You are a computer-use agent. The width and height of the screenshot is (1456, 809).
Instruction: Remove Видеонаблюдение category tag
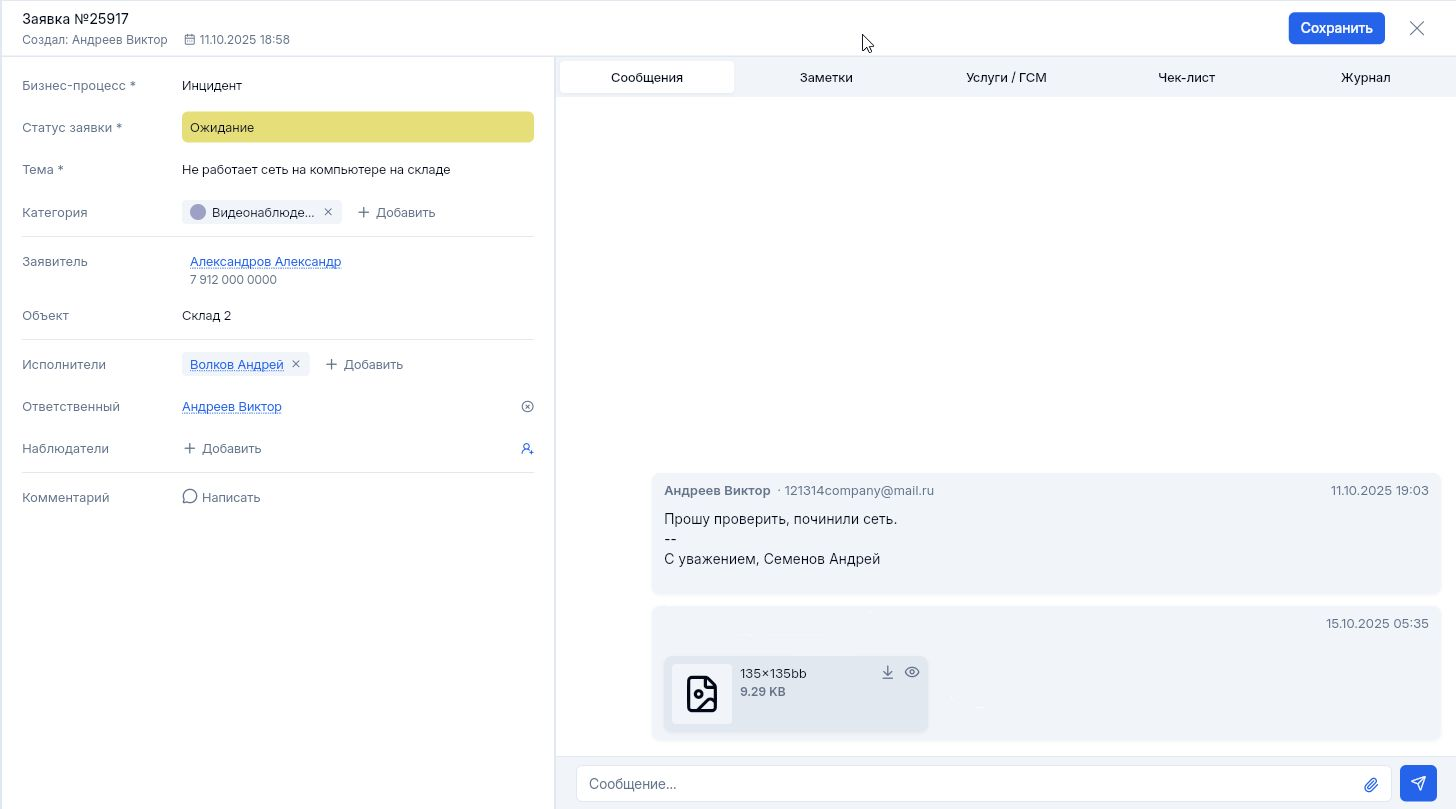tap(328, 212)
